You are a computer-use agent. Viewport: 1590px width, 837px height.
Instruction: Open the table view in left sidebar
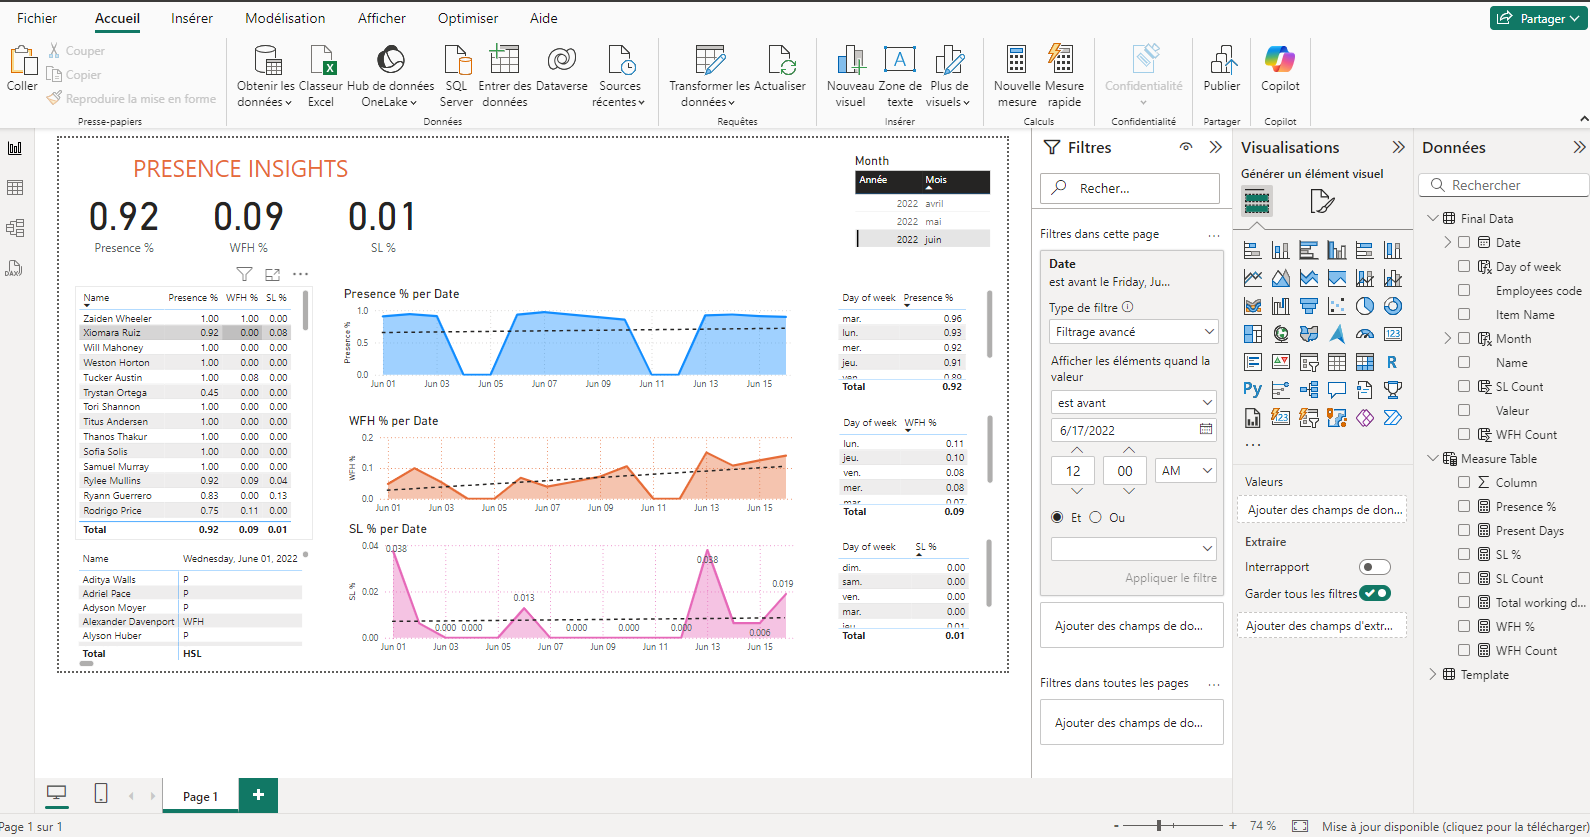coord(15,188)
